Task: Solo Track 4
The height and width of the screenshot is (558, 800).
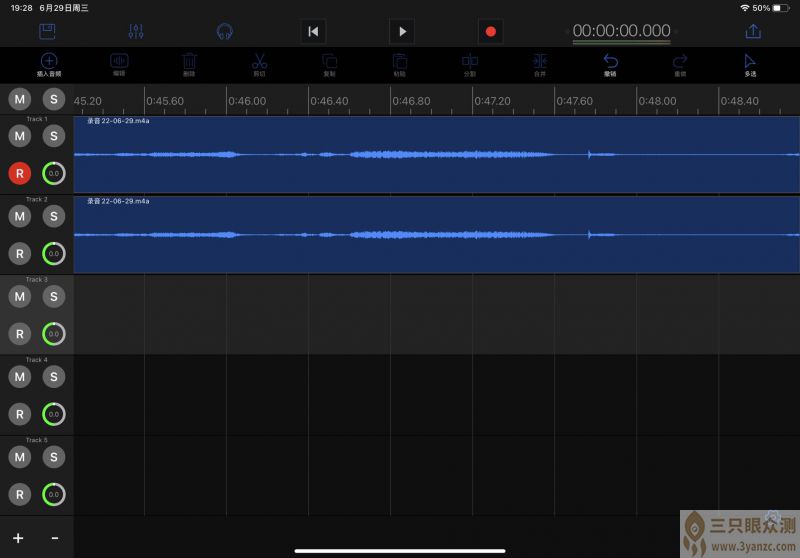Action: click(54, 377)
